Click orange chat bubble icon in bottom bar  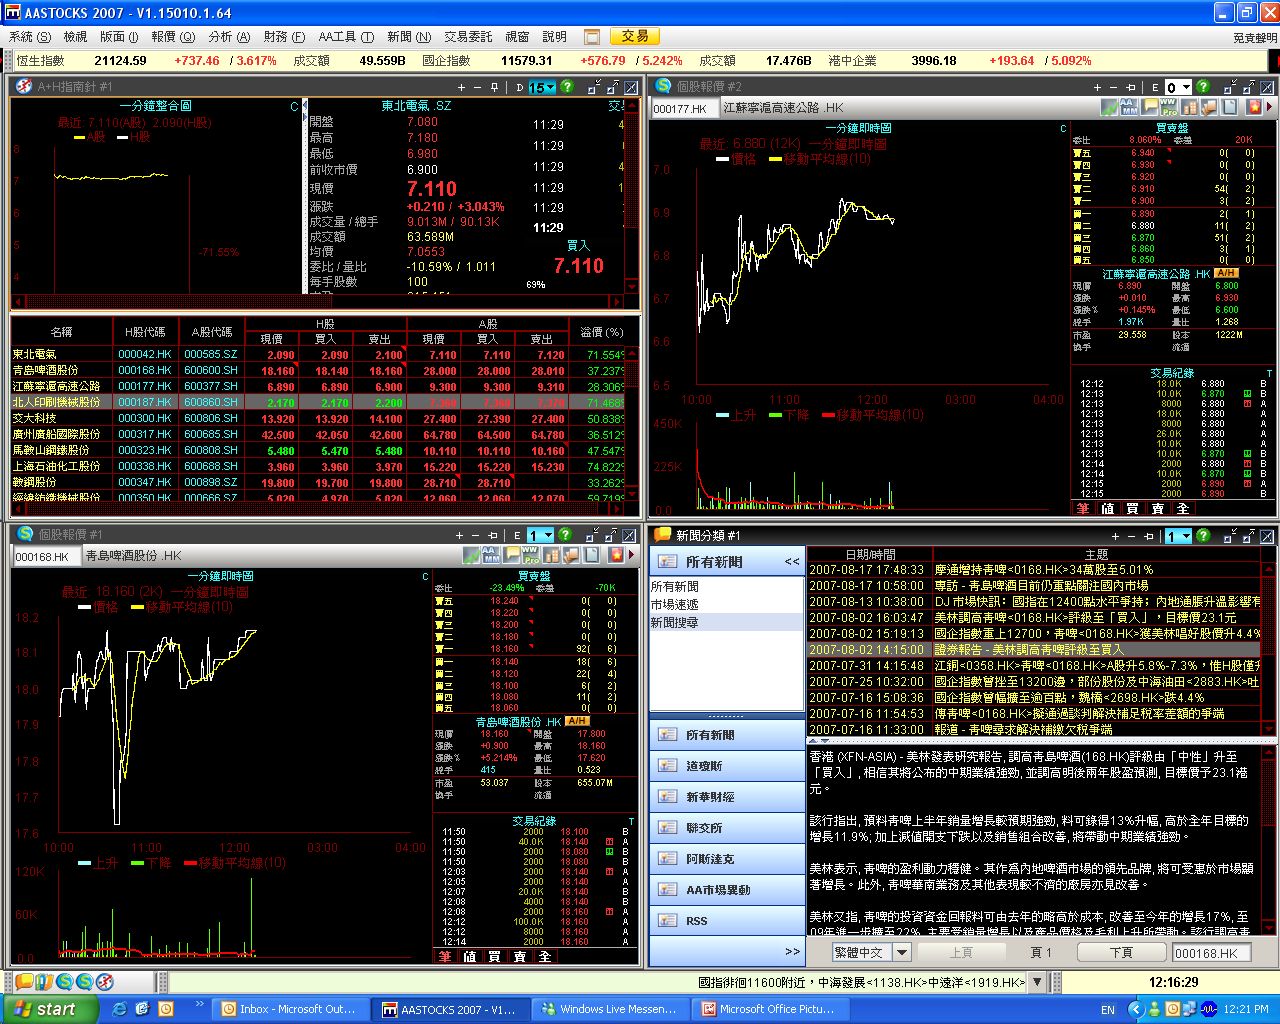[x=24, y=983]
